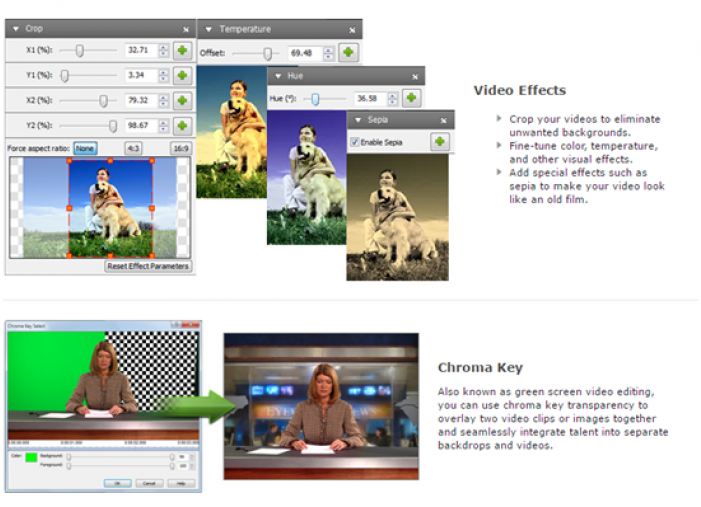The width and height of the screenshot is (701, 507).
Task: Collapse the Hue panel with its triangle
Action: coord(278,76)
